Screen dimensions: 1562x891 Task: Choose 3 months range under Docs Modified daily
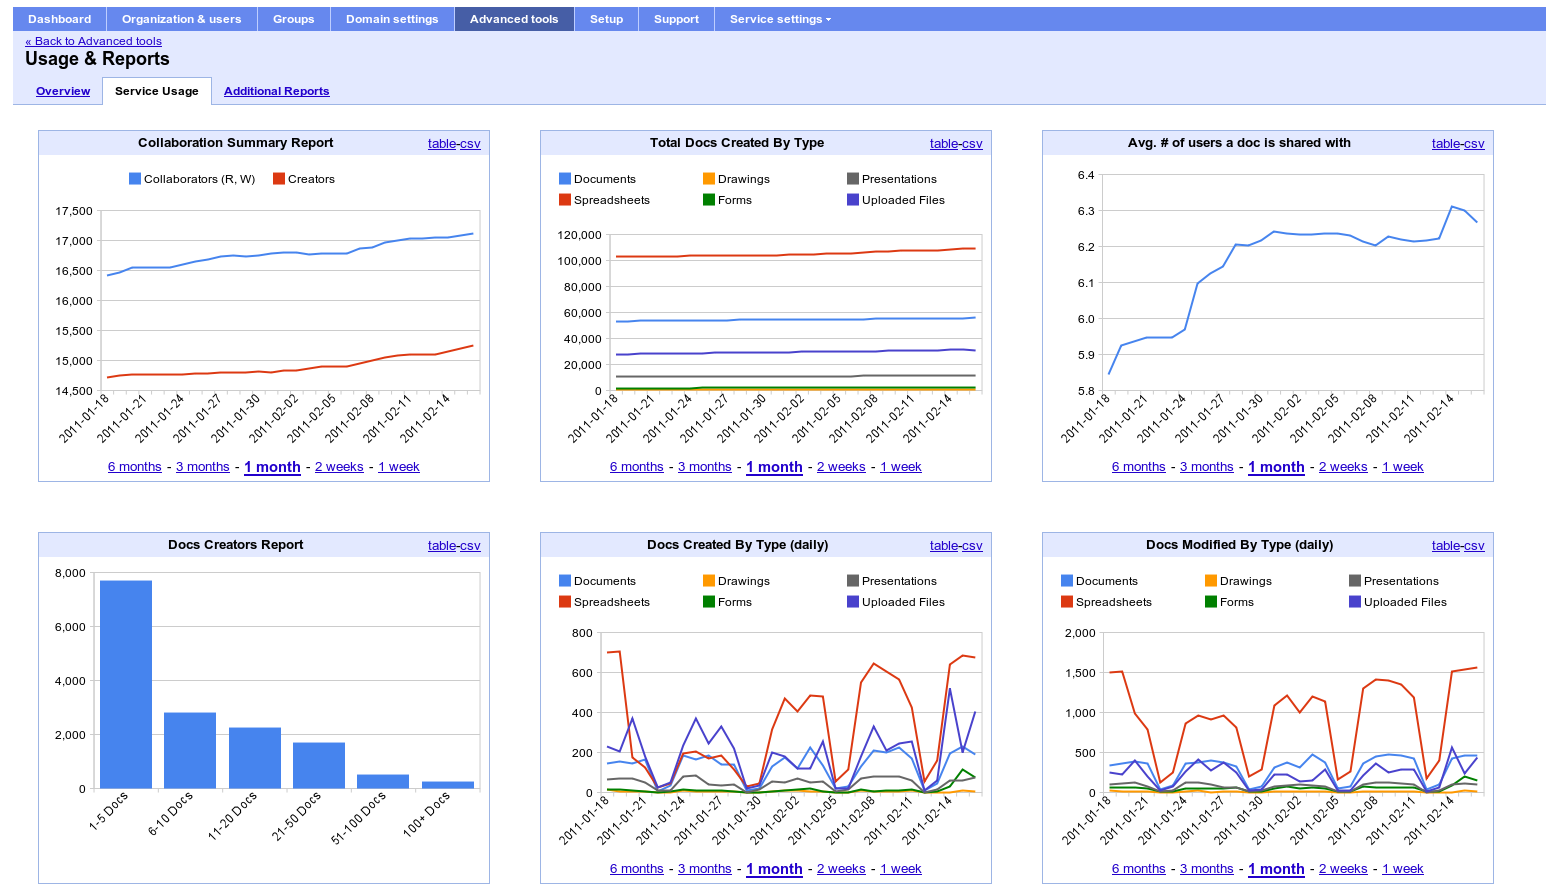1207,869
